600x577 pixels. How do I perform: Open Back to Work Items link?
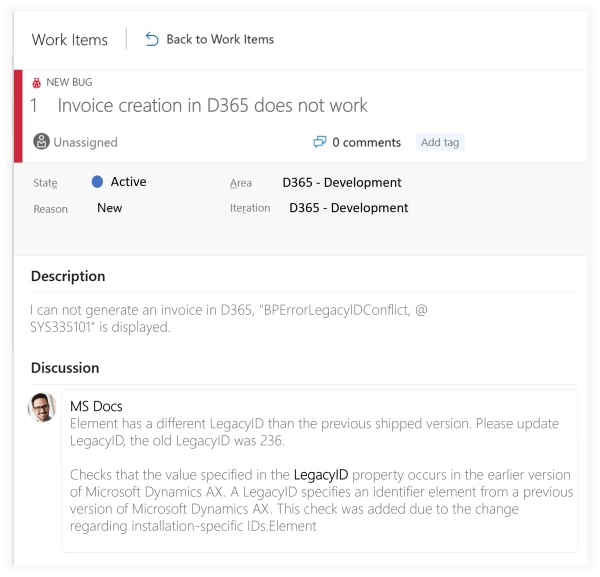pyautogui.click(x=220, y=39)
